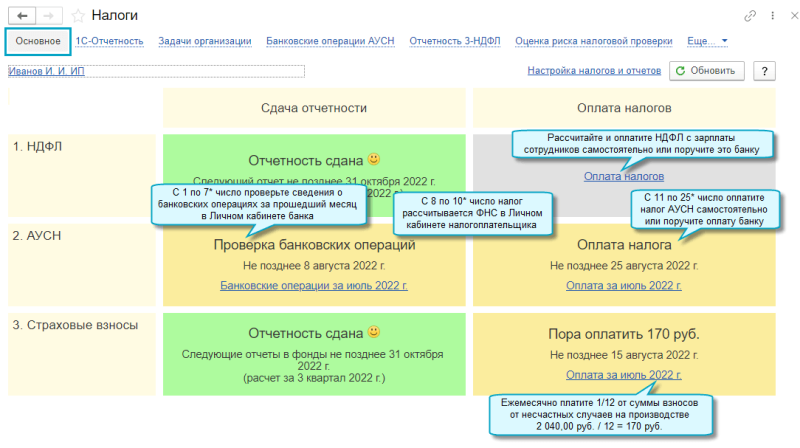Open Банковские операции за июль 2022 link
800x448 pixels.
(x=314, y=286)
